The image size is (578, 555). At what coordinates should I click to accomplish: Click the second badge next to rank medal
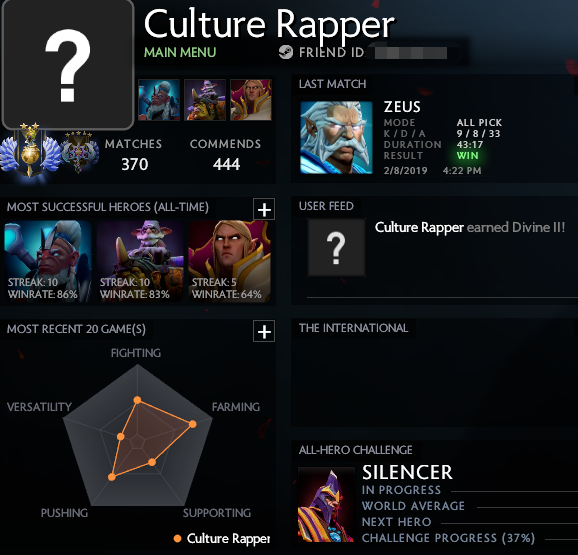click(80, 151)
